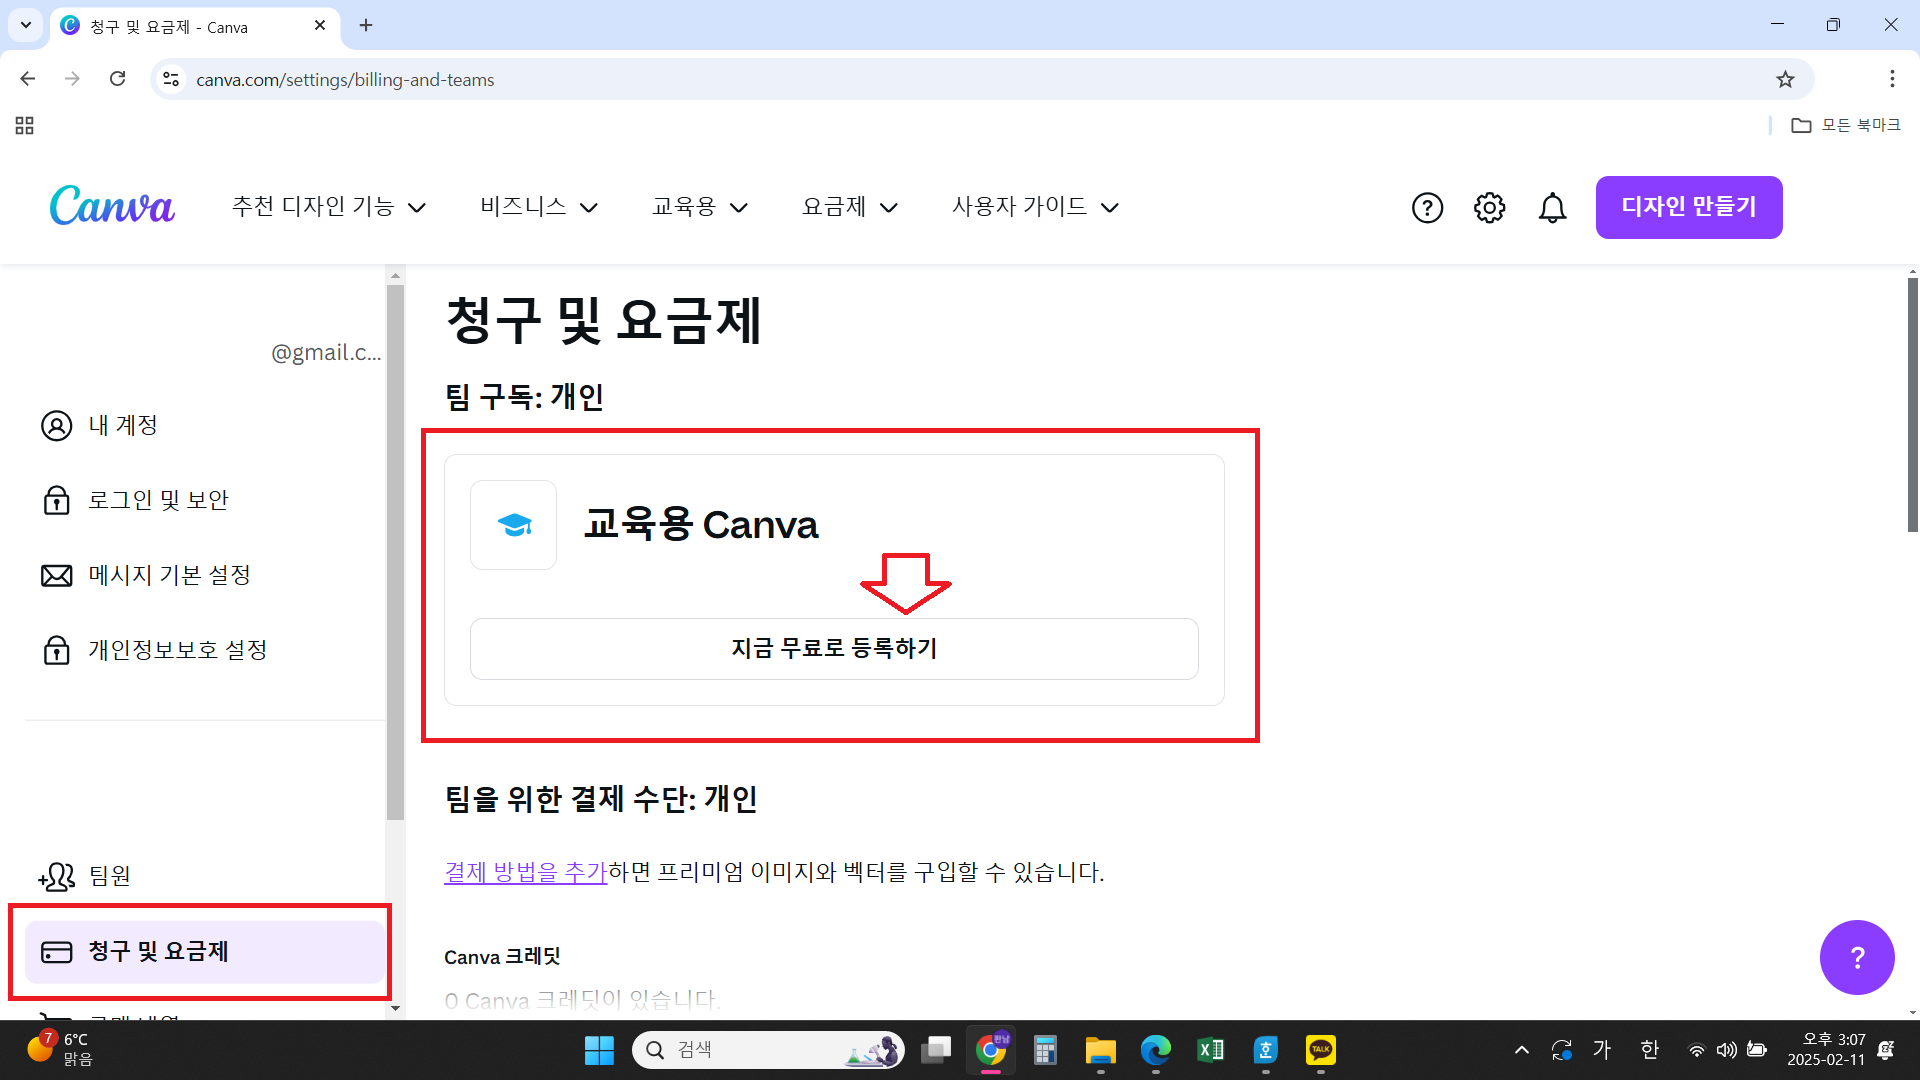Click the 지금 무료로 등록하기 button
The image size is (1920, 1080).
(833, 648)
